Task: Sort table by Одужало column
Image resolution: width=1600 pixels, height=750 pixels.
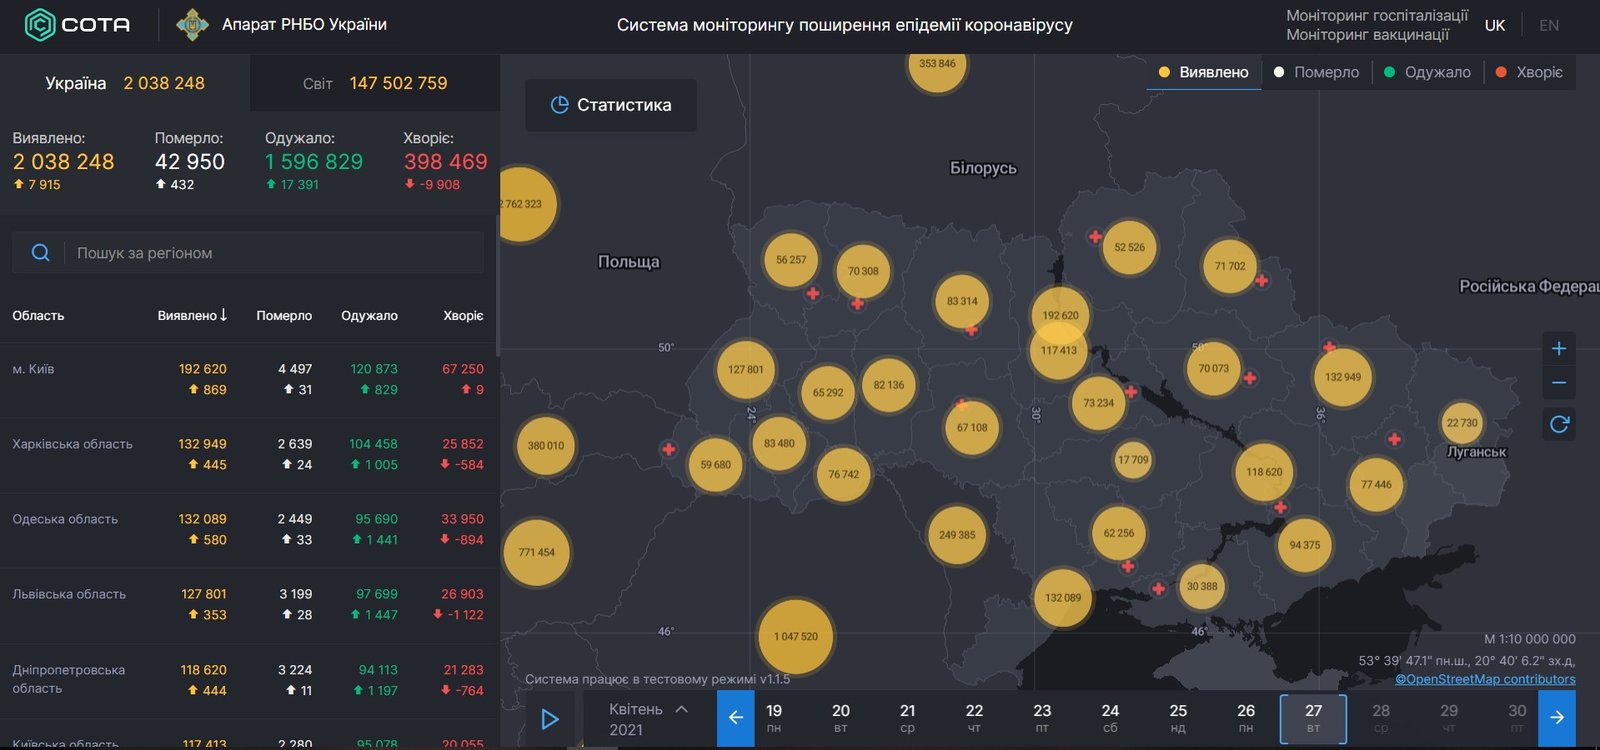Action: [x=369, y=315]
